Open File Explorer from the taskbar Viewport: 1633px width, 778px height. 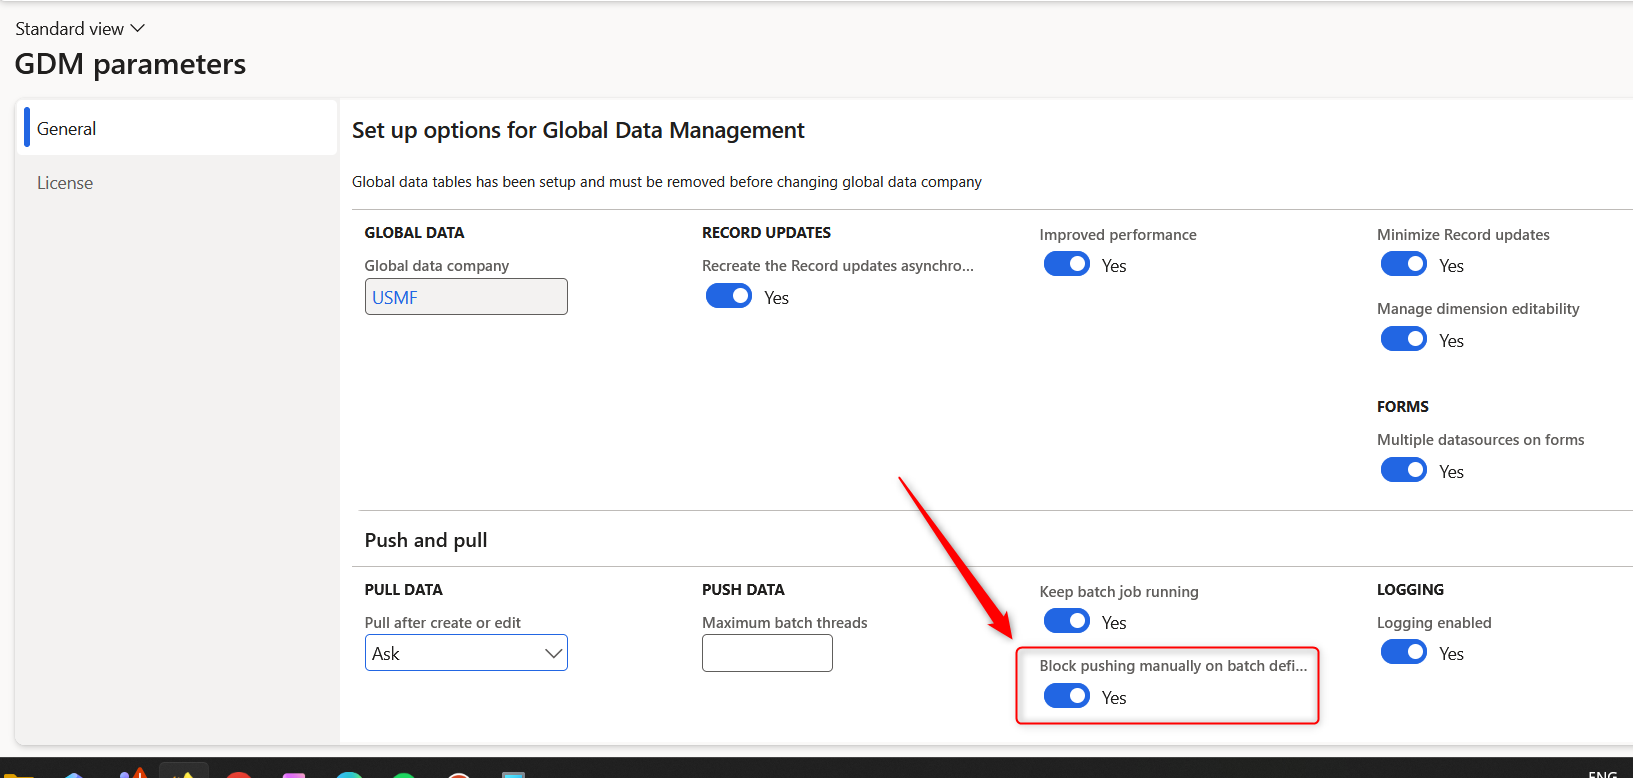[x=18, y=774]
